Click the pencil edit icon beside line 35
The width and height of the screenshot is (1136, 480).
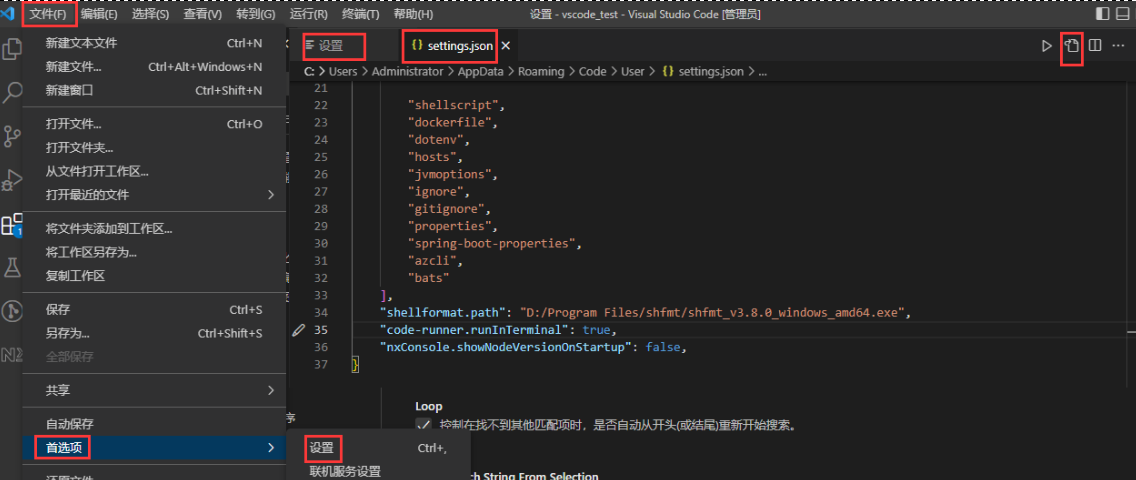298,330
